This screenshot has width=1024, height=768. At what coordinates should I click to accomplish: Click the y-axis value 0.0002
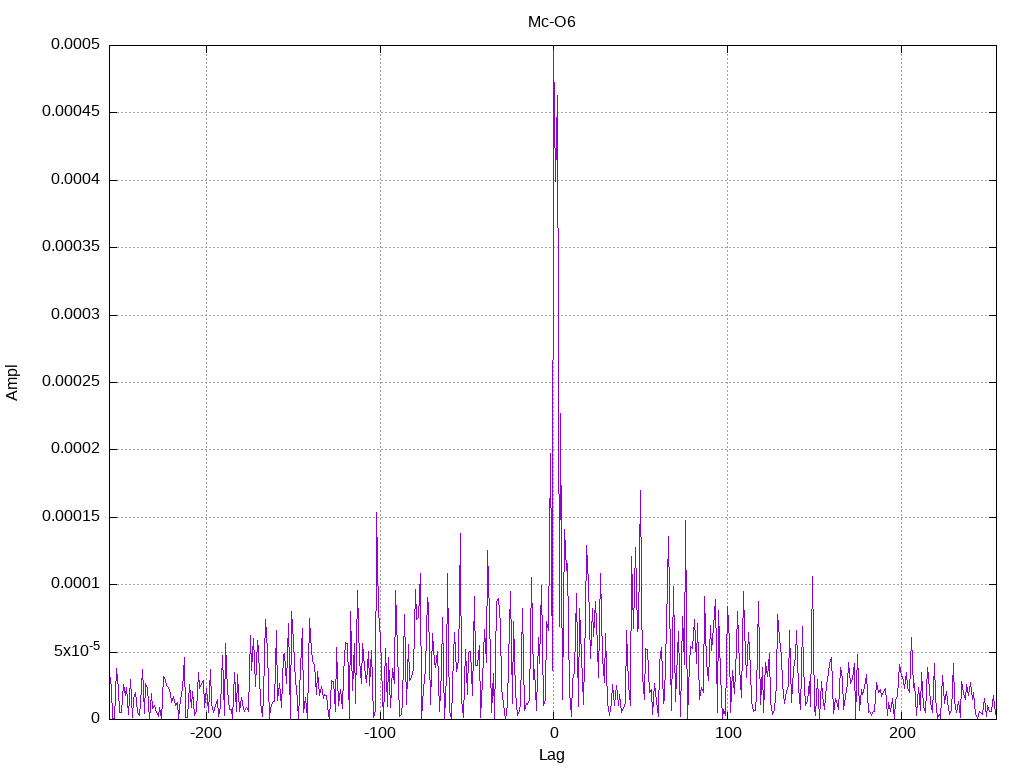[76, 449]
